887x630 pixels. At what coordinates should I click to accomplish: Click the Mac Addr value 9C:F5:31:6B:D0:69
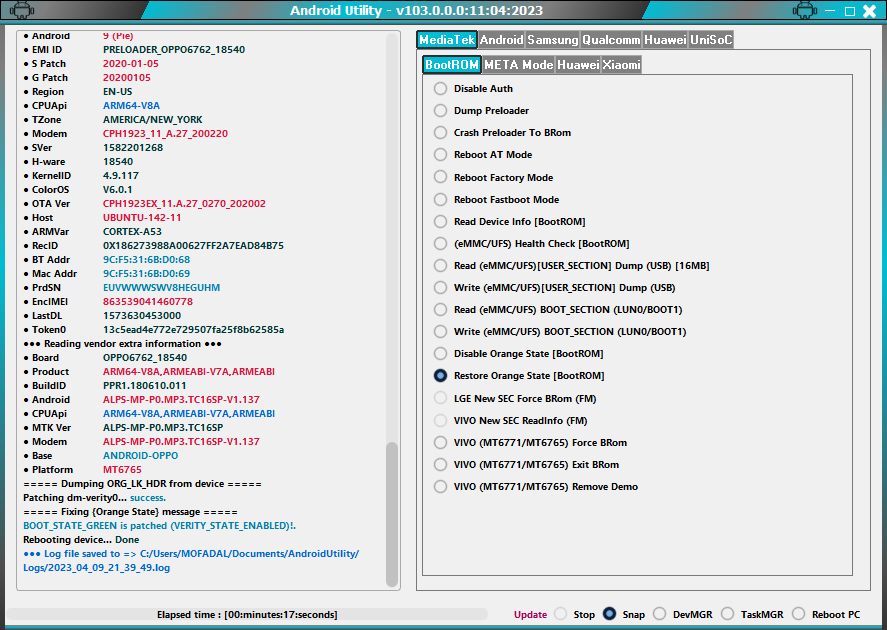coord(147,274)
